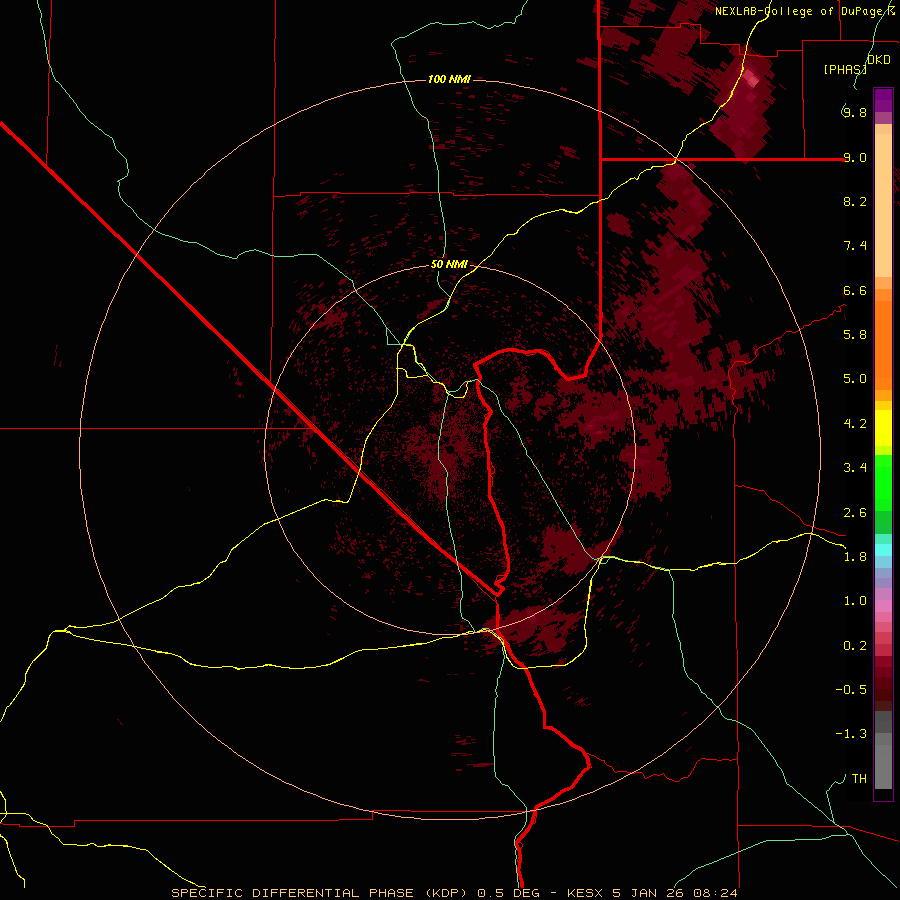Click the 1.0 value on the color scale

[x=855, y=601]
